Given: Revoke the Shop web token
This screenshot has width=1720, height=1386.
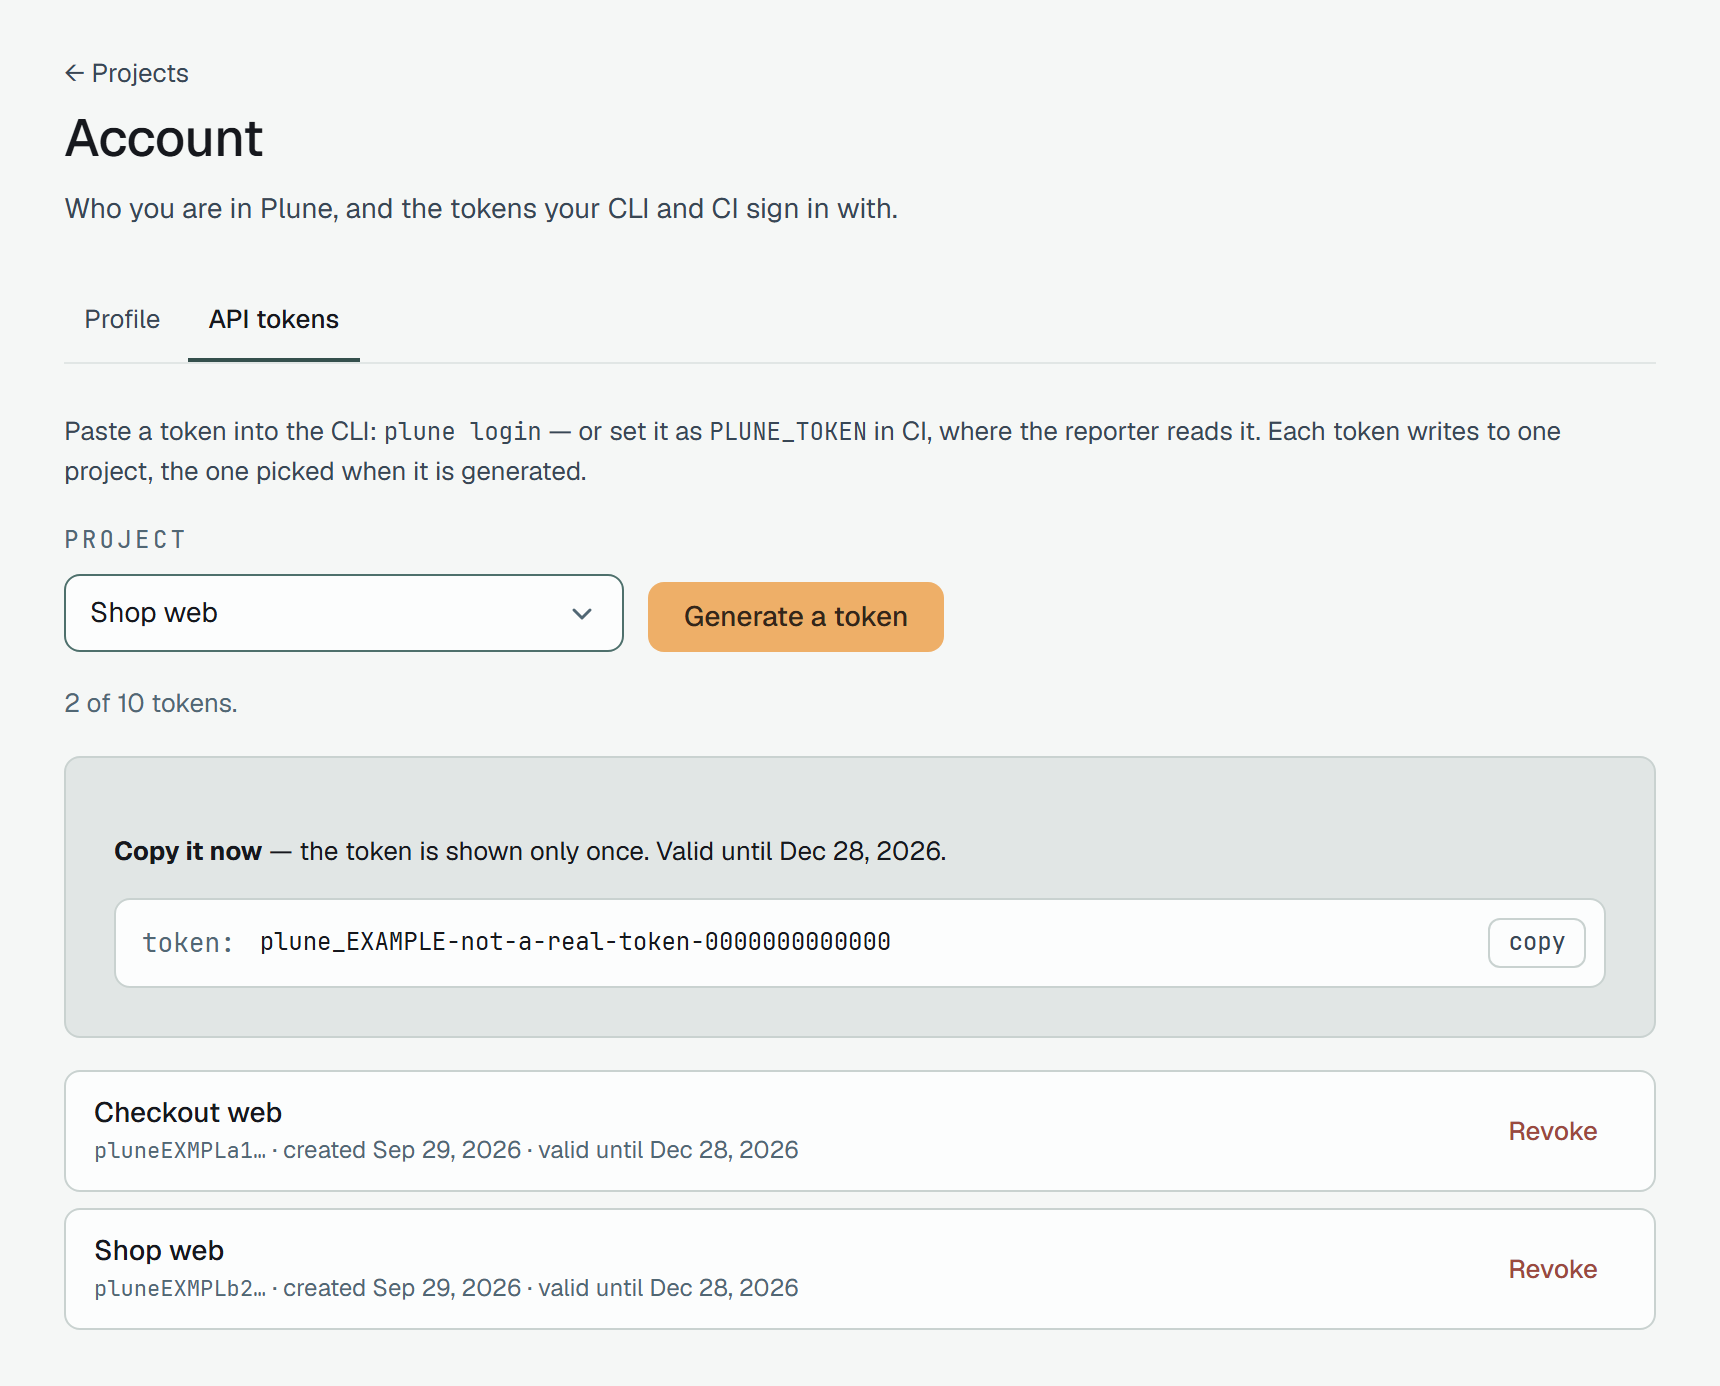Looking at the screenshot, I should point(1552,1269).
